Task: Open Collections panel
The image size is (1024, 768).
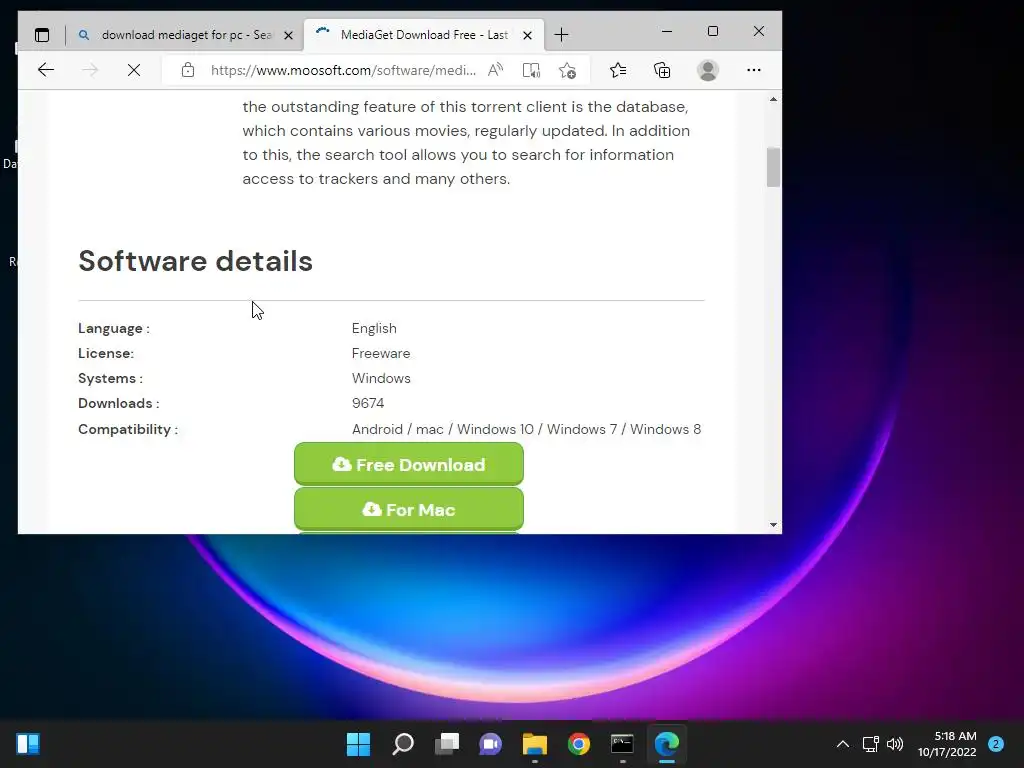Action: point(662,70)
